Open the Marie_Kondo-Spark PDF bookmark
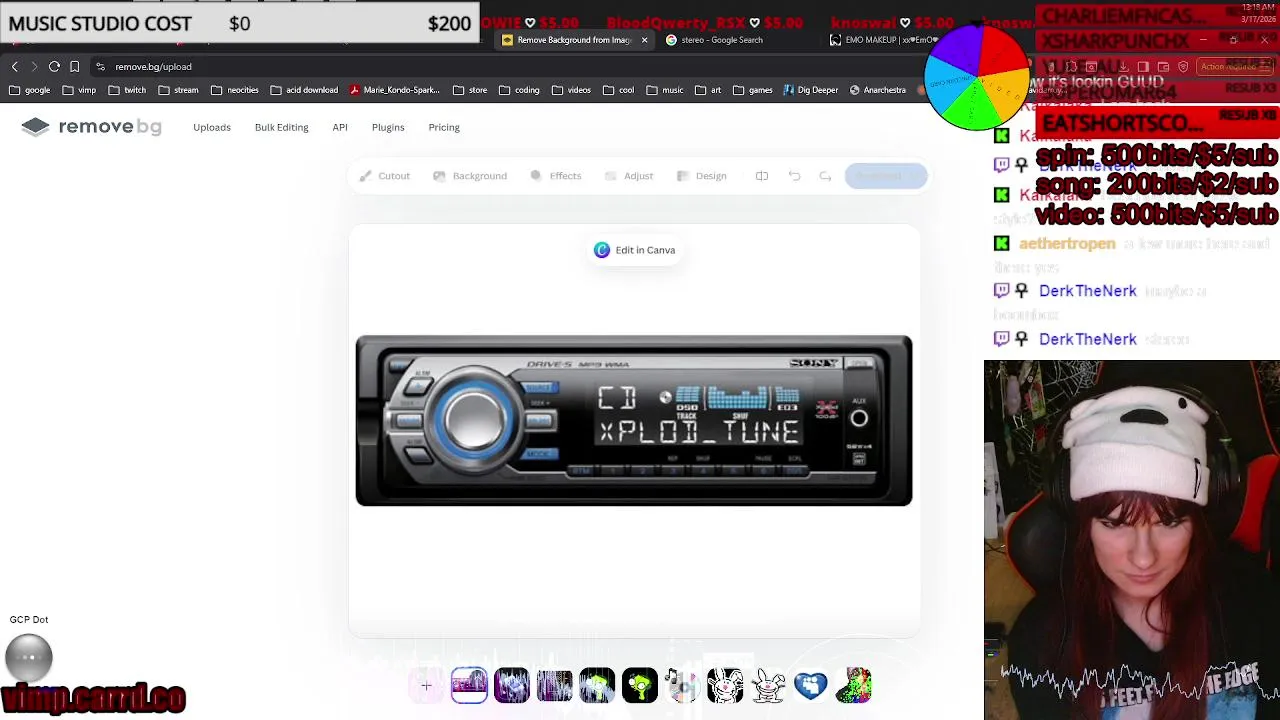 (395, 90)
